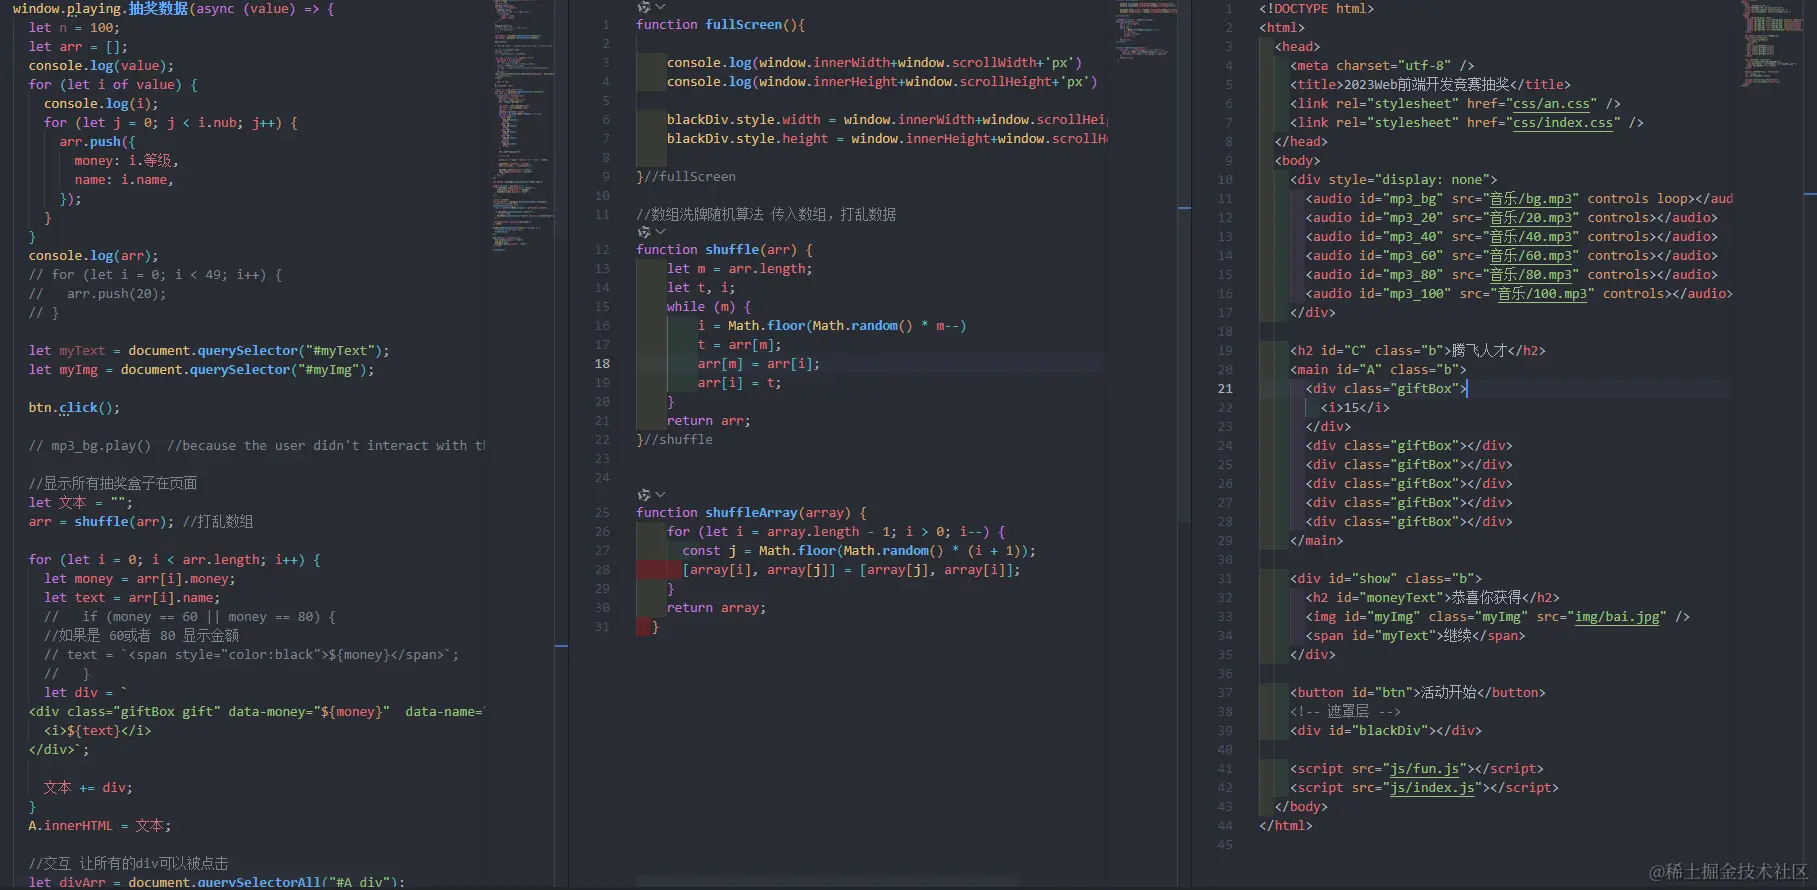The height and width of the screenshot is (890, 1817).
Task: Place cursor on 'fullScreen' function name
Action: point(743,25)
